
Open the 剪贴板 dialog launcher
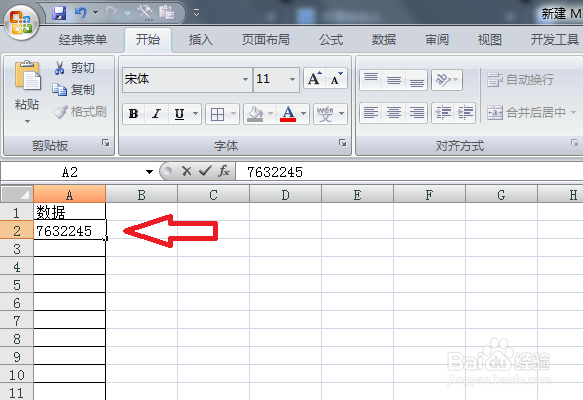[106, 143]
